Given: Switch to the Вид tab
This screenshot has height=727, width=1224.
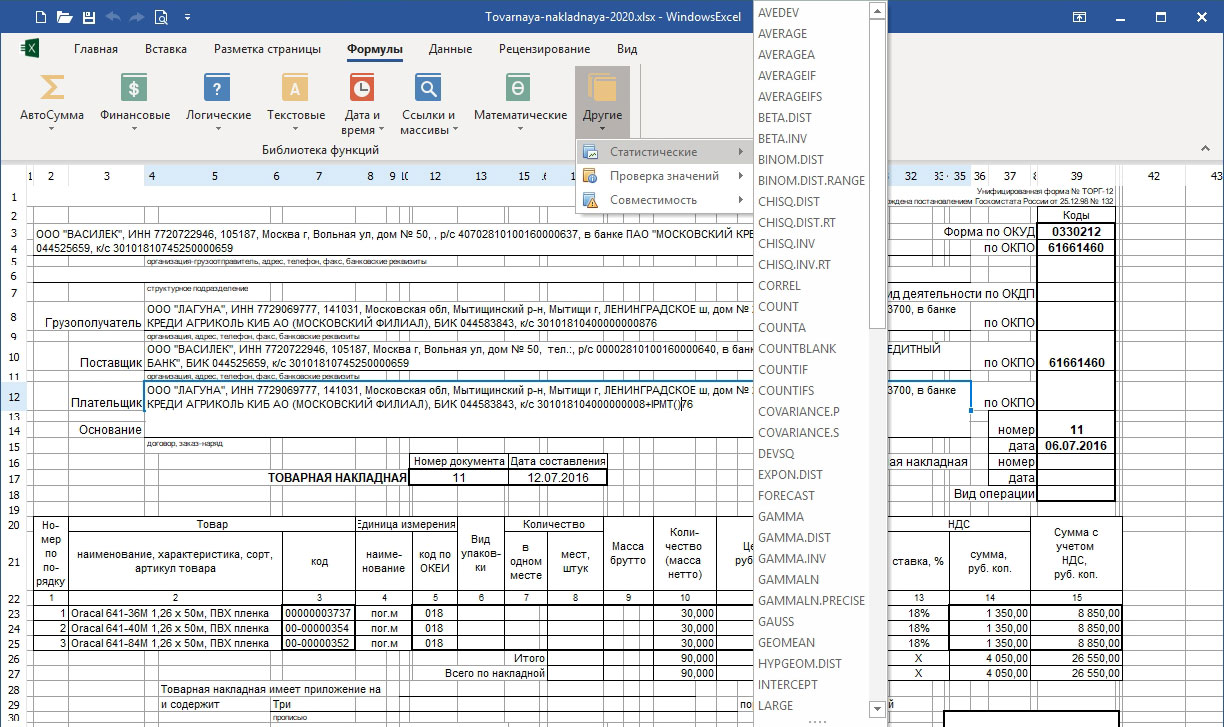Looking at the screenshot, I should [x=627, y=49].
